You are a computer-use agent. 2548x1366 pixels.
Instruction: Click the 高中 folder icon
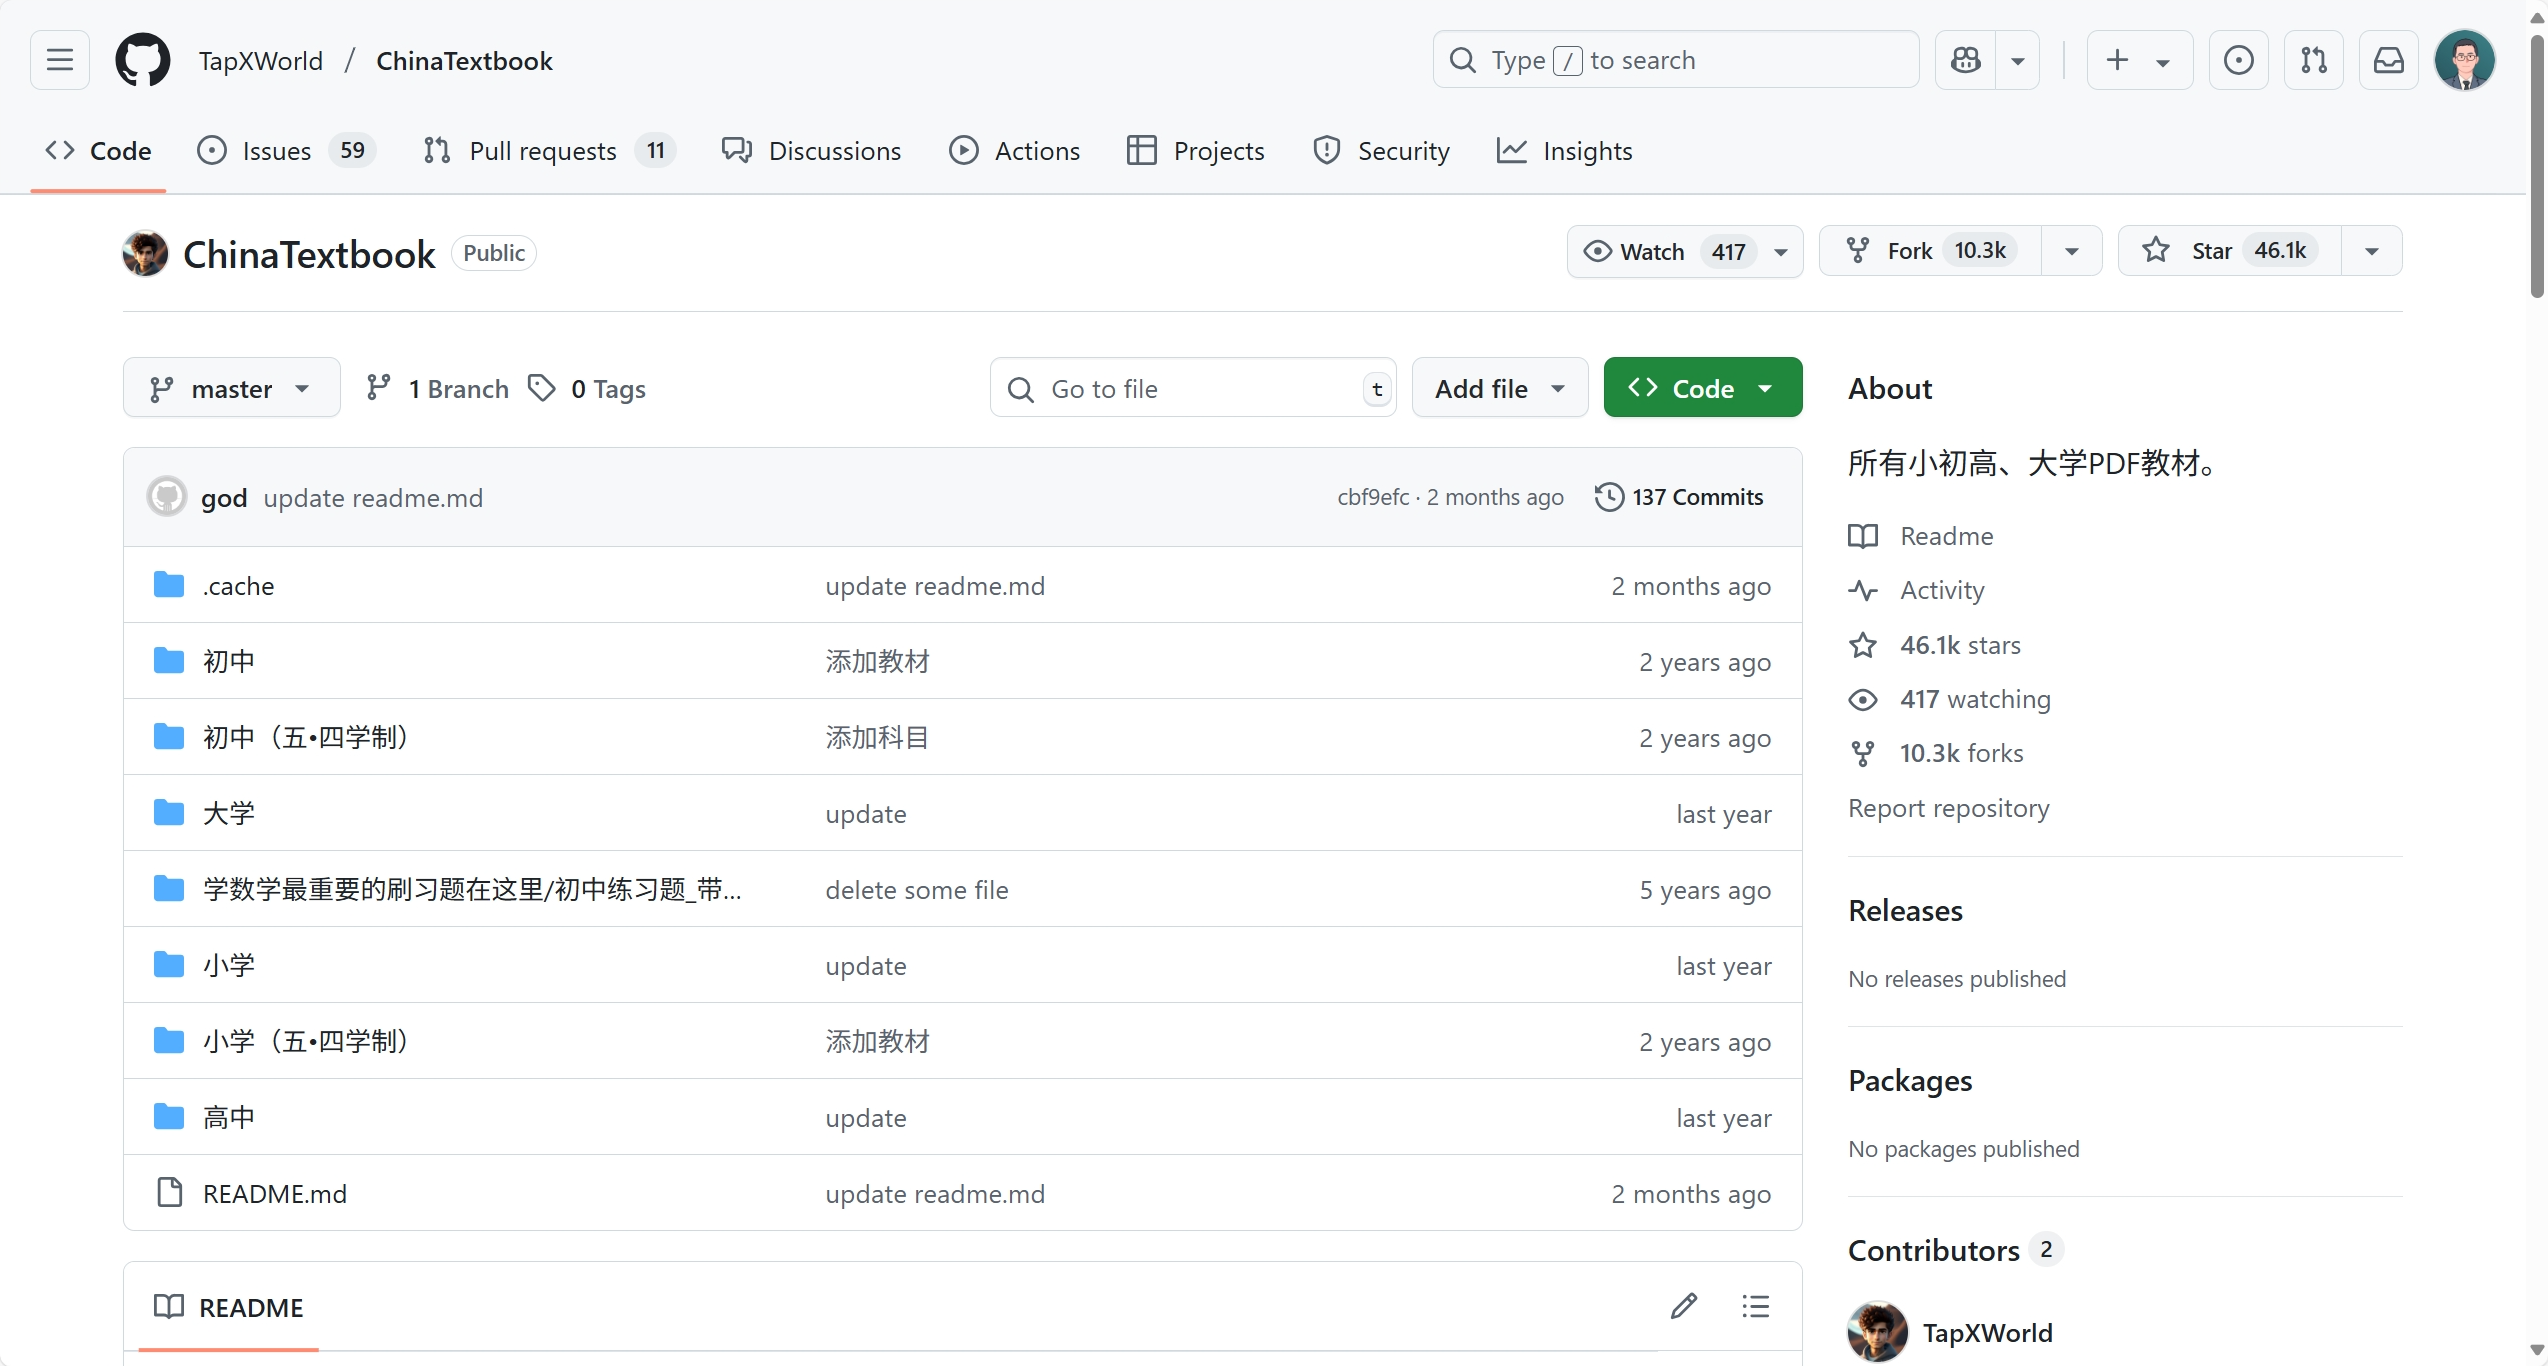pos(169,1116)
